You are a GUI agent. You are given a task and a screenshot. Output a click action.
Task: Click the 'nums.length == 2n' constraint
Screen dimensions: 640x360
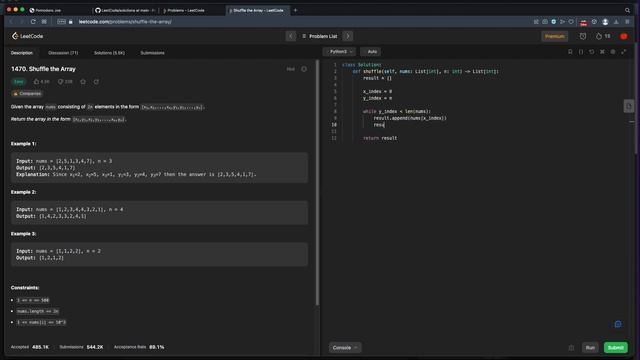click(x=38, y=311)
